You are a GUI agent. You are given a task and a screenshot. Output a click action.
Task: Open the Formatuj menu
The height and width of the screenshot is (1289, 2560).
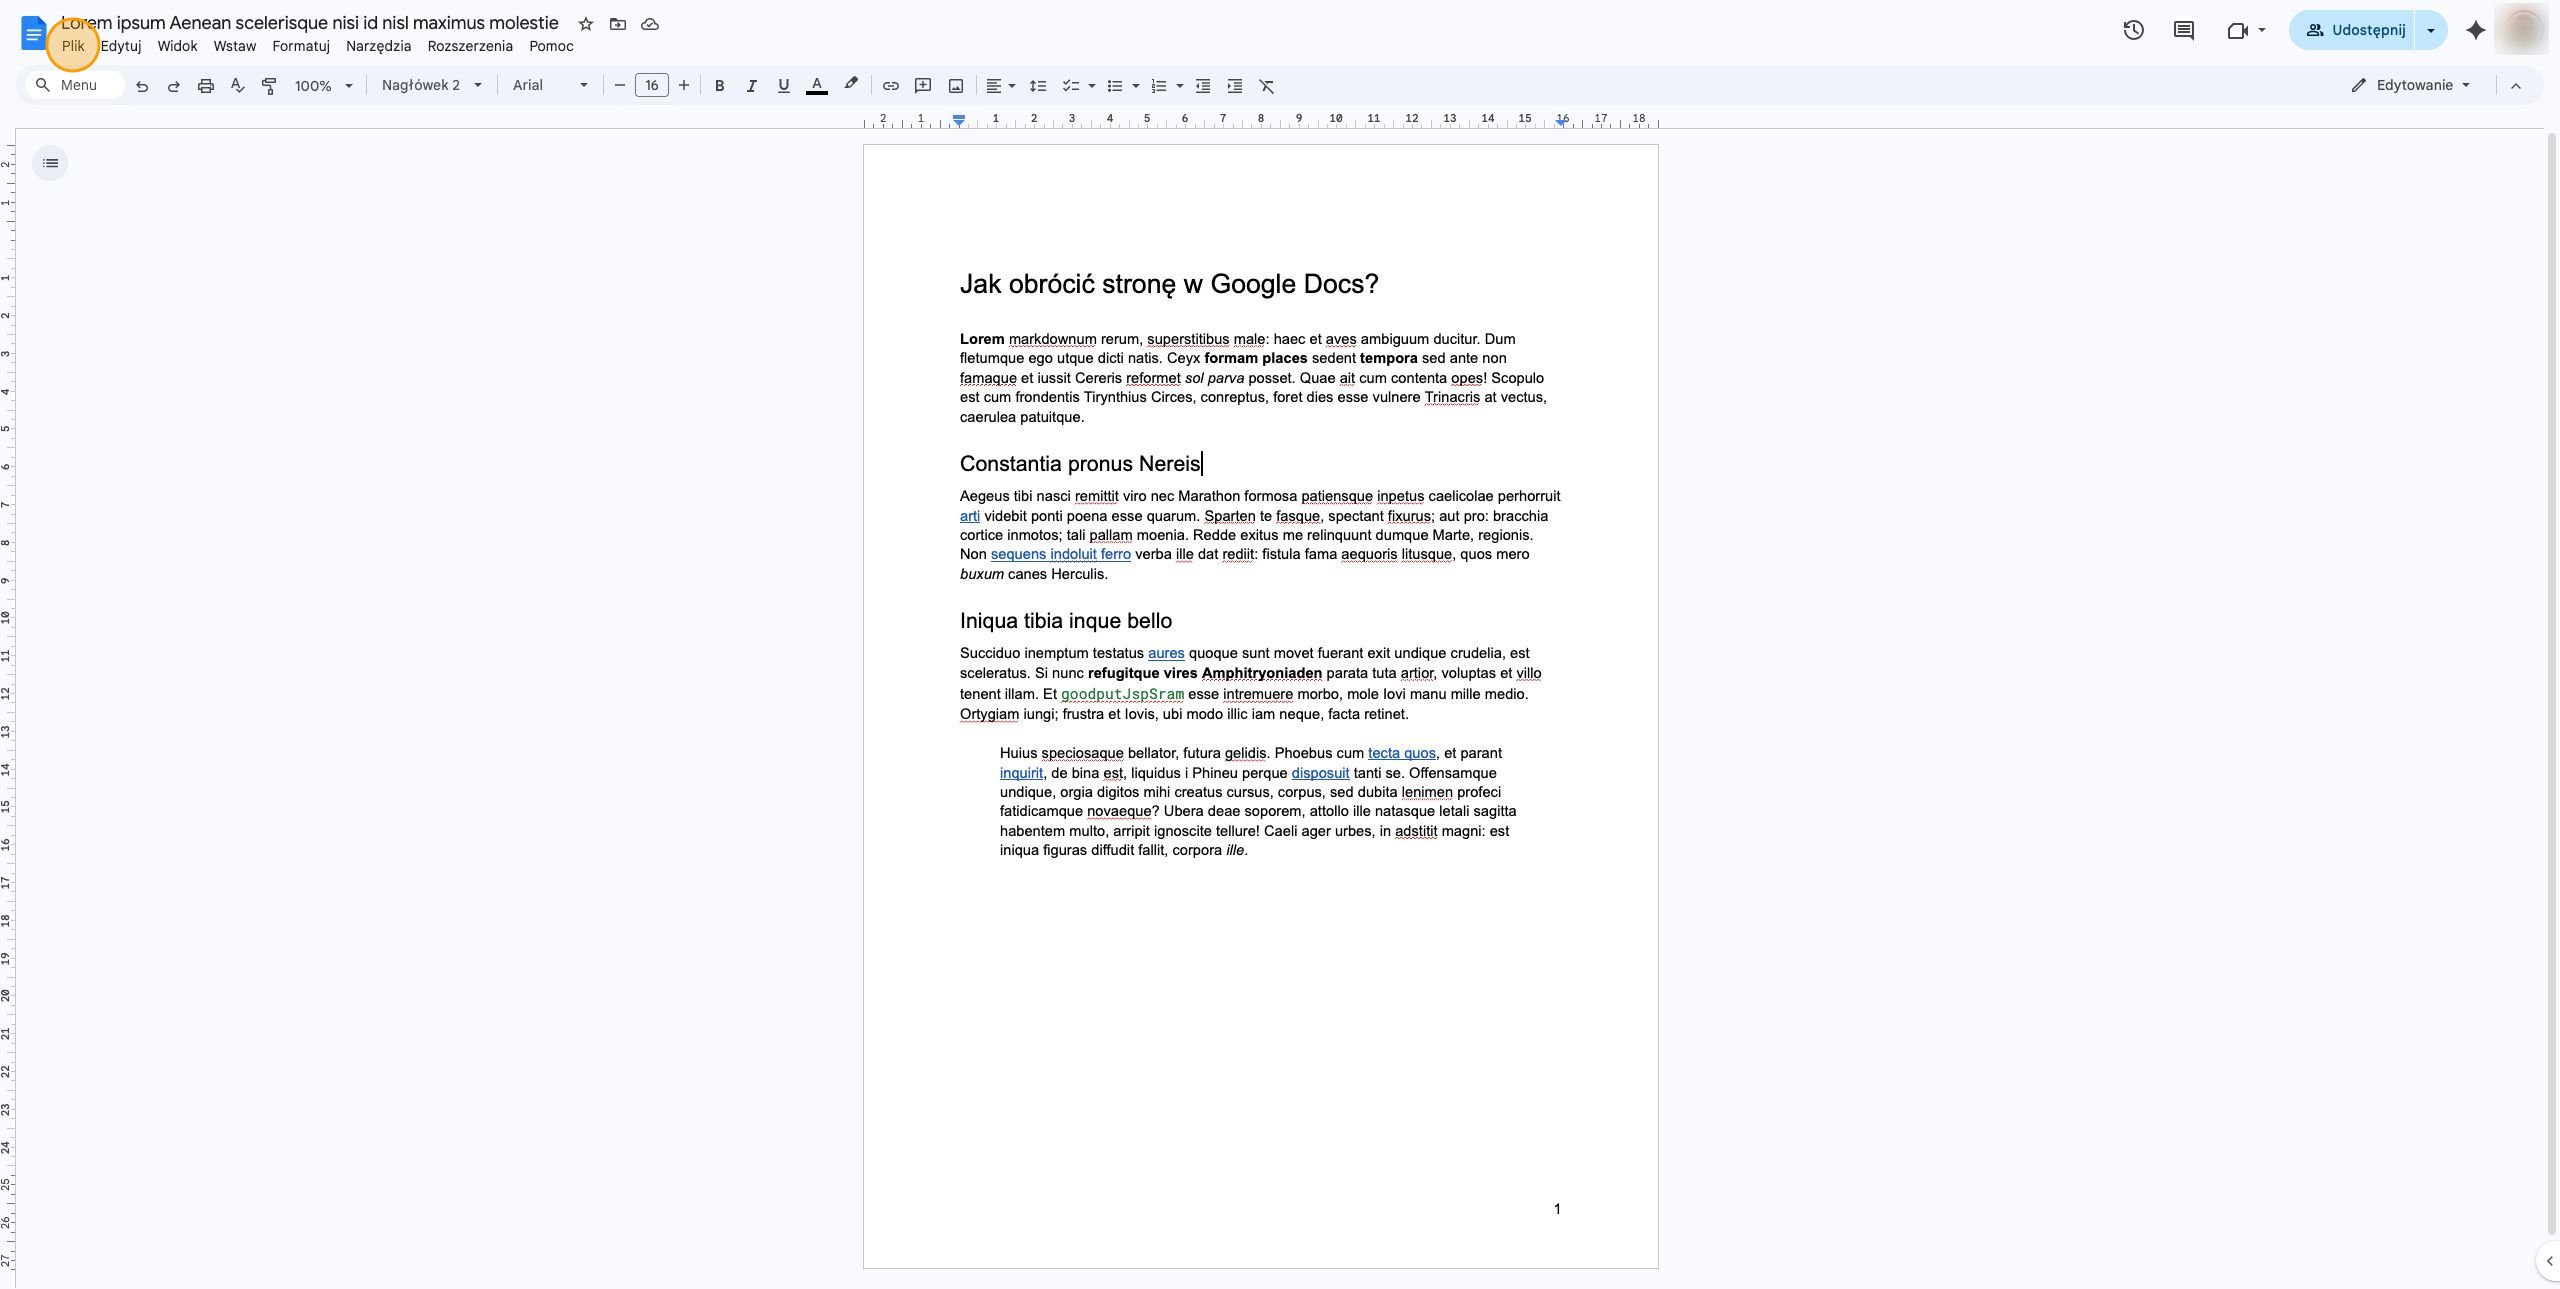click(x=301, y=46)
